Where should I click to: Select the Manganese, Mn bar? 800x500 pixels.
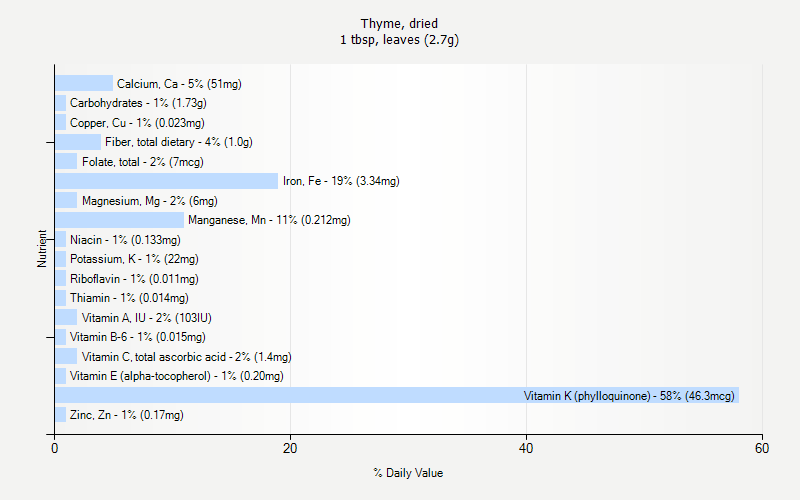click(x=119, y=220)
